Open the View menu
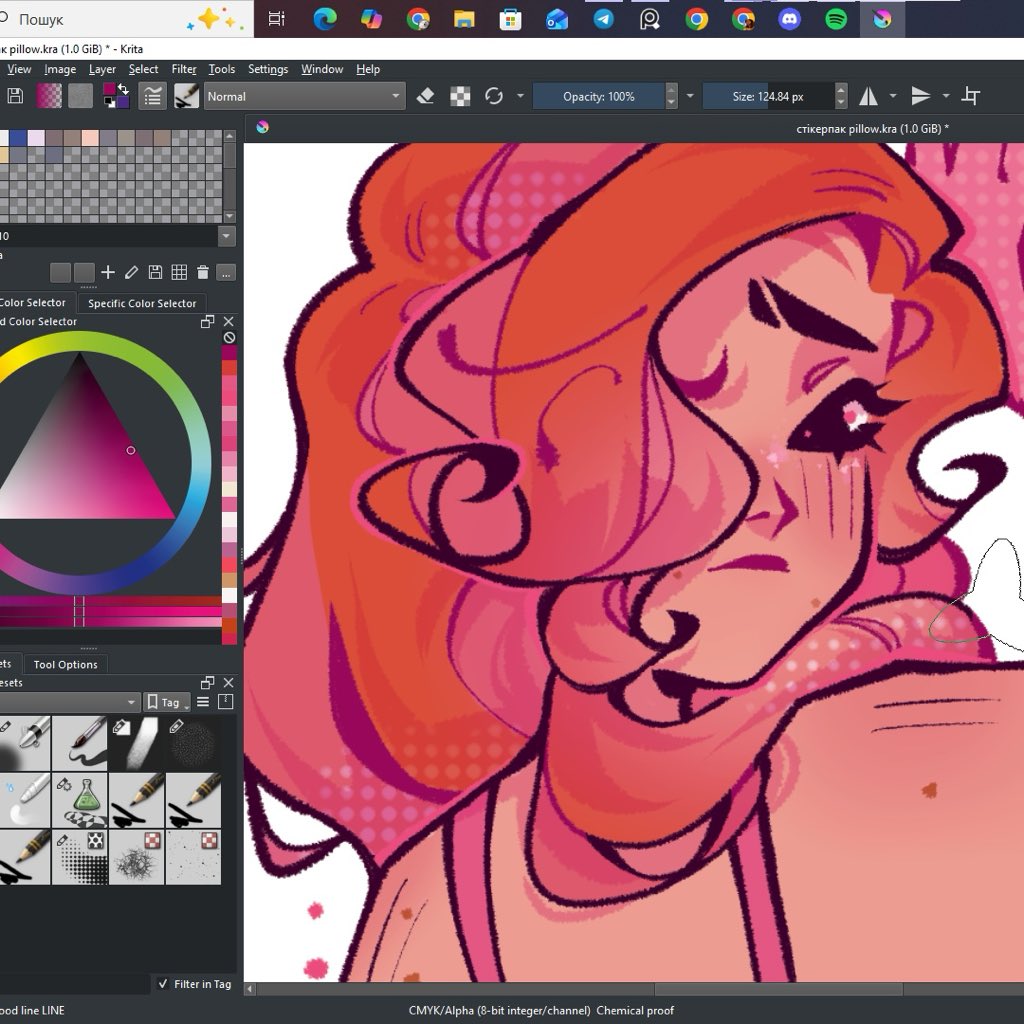Screen dimensions: 1024x1024 pyautogui.click(x=19, y=69)
